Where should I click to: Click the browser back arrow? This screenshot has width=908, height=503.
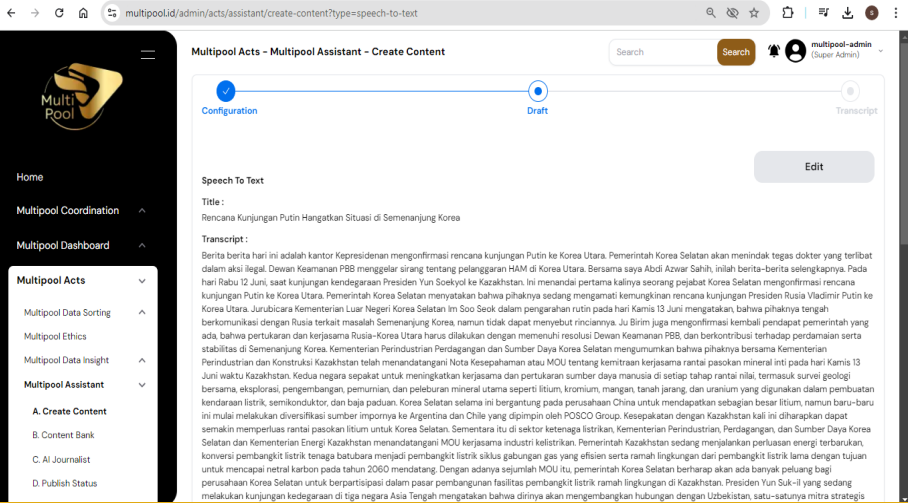click(x=11, y=13)
